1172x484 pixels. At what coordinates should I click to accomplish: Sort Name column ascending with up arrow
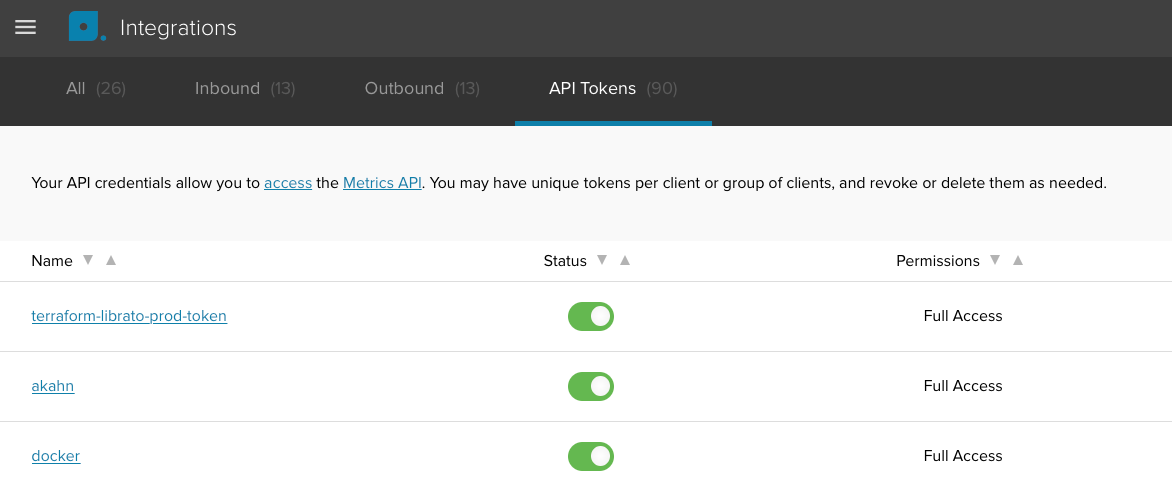point(111,260)
